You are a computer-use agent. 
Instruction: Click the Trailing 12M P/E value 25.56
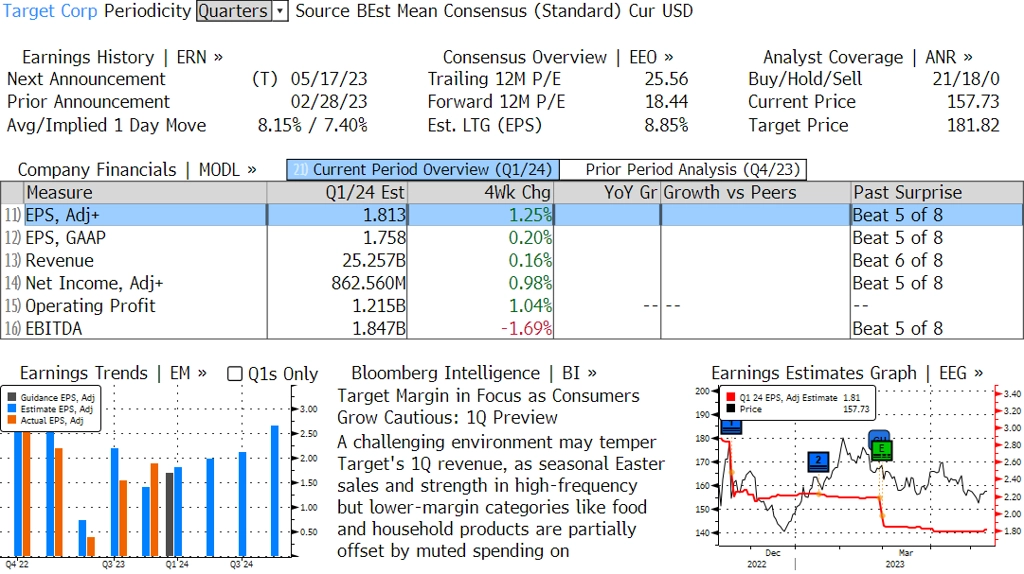coord(666,79)
